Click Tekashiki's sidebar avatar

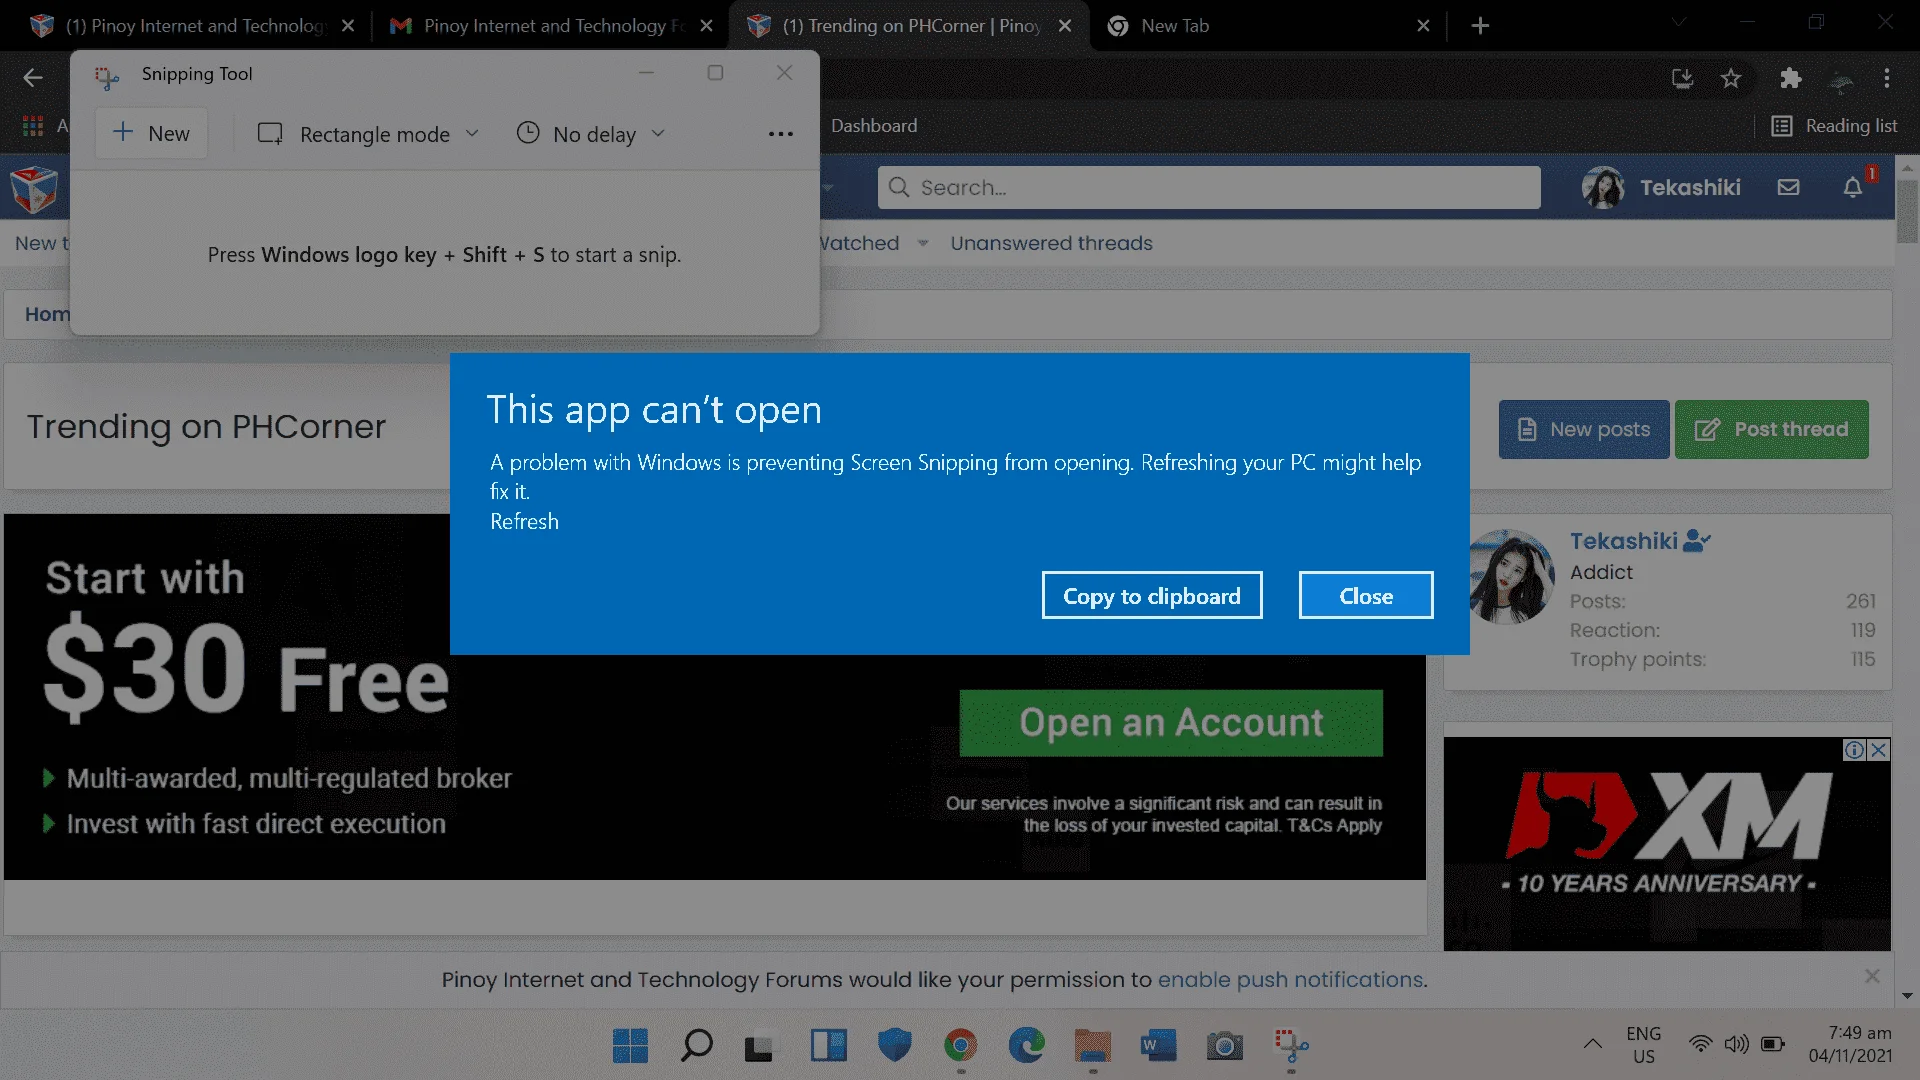1512,577
